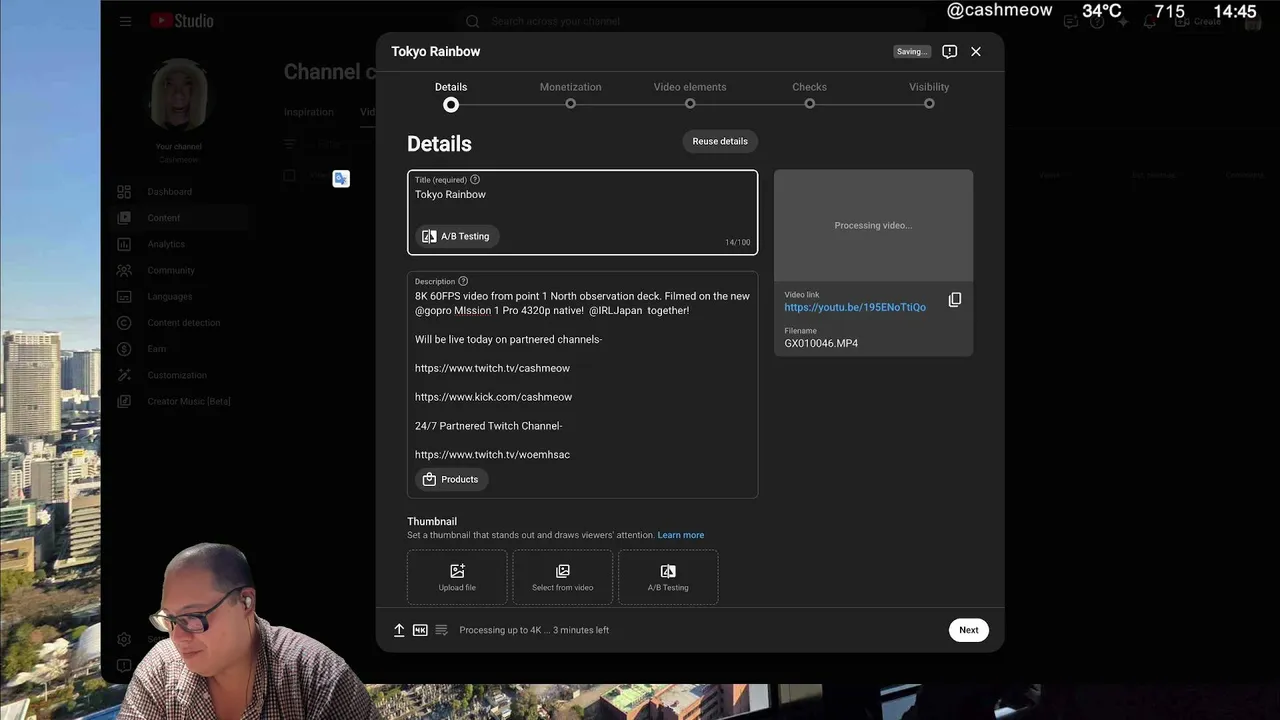Click the channel avatar picture
This screenshot has height=720, width=1280.
point(179,96)
